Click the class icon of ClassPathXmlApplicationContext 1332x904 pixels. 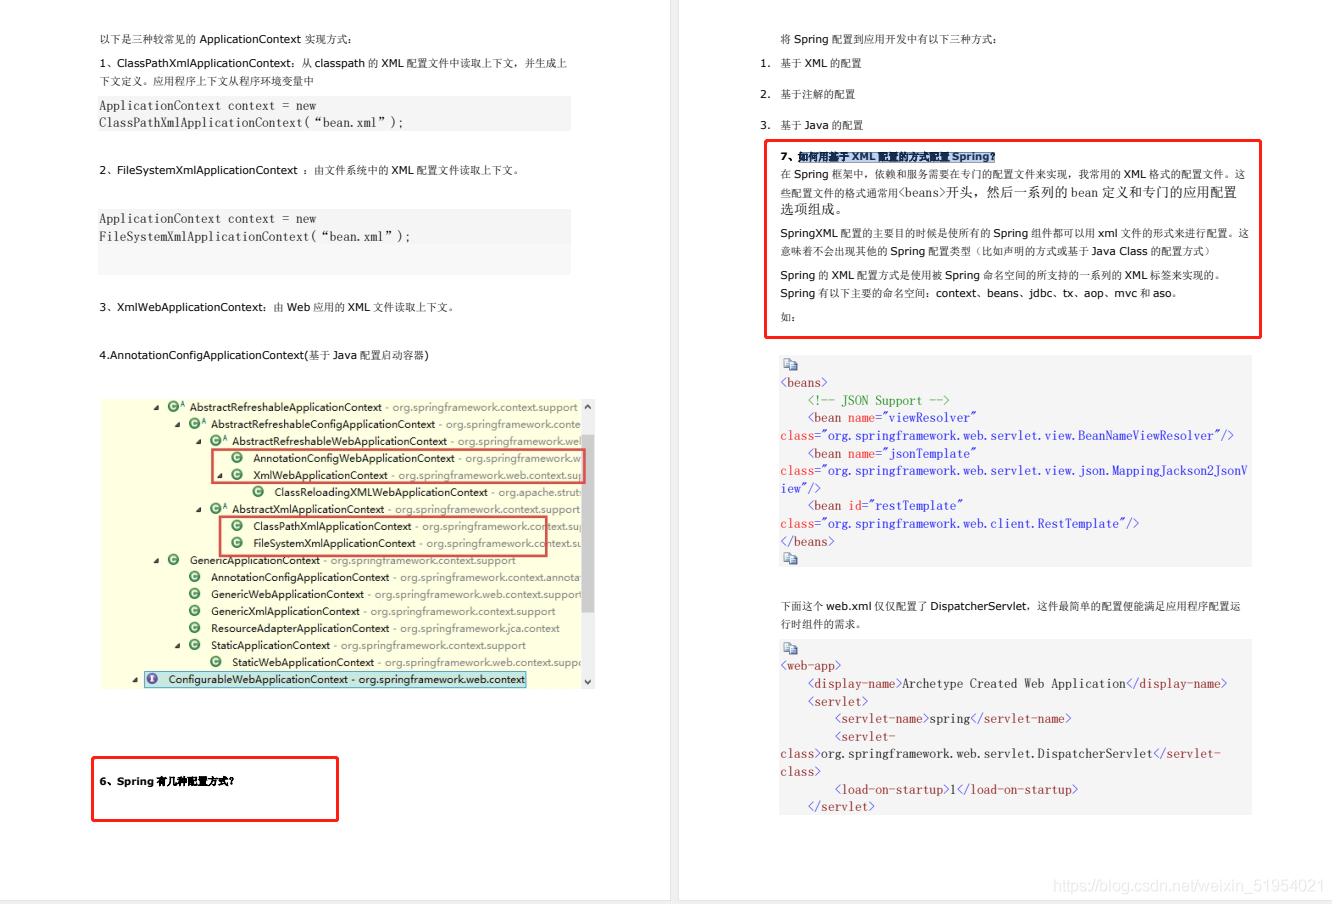[237, 526]
